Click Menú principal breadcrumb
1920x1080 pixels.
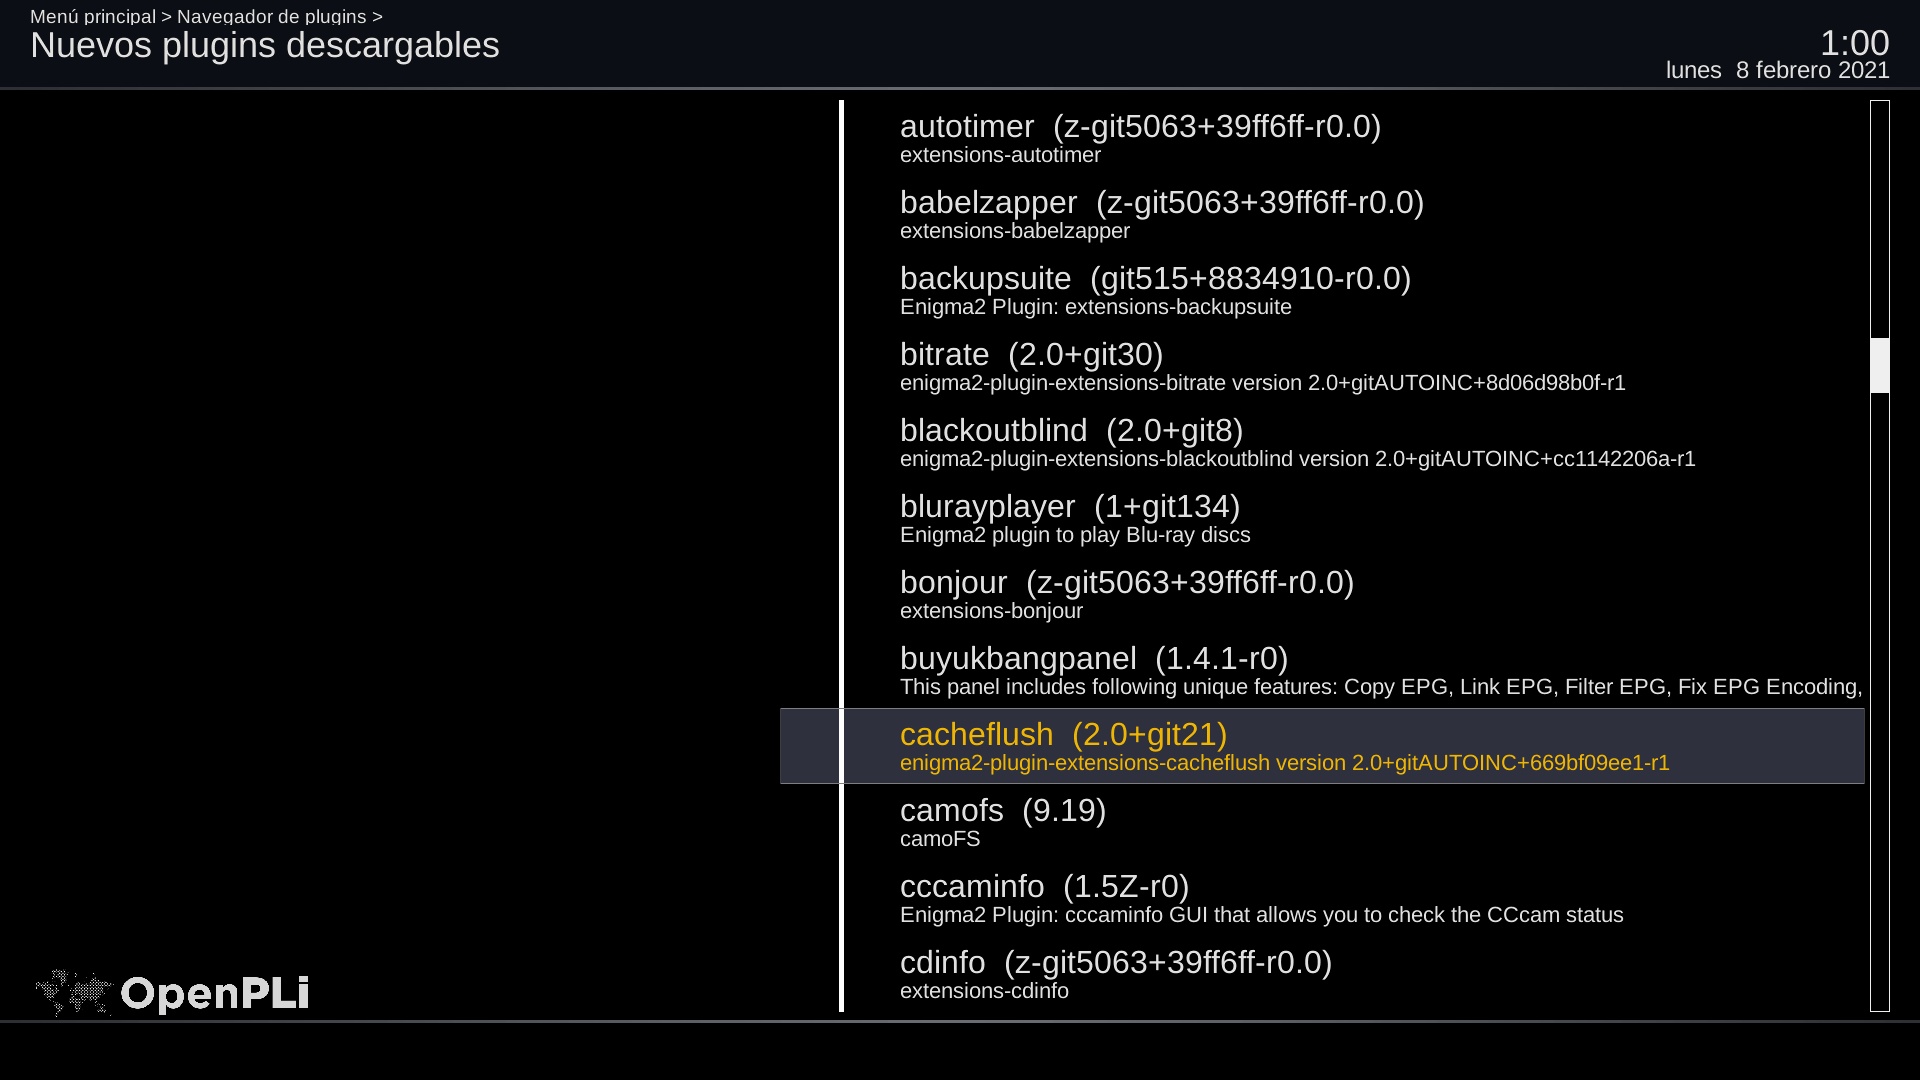click(x=92, y=16)
